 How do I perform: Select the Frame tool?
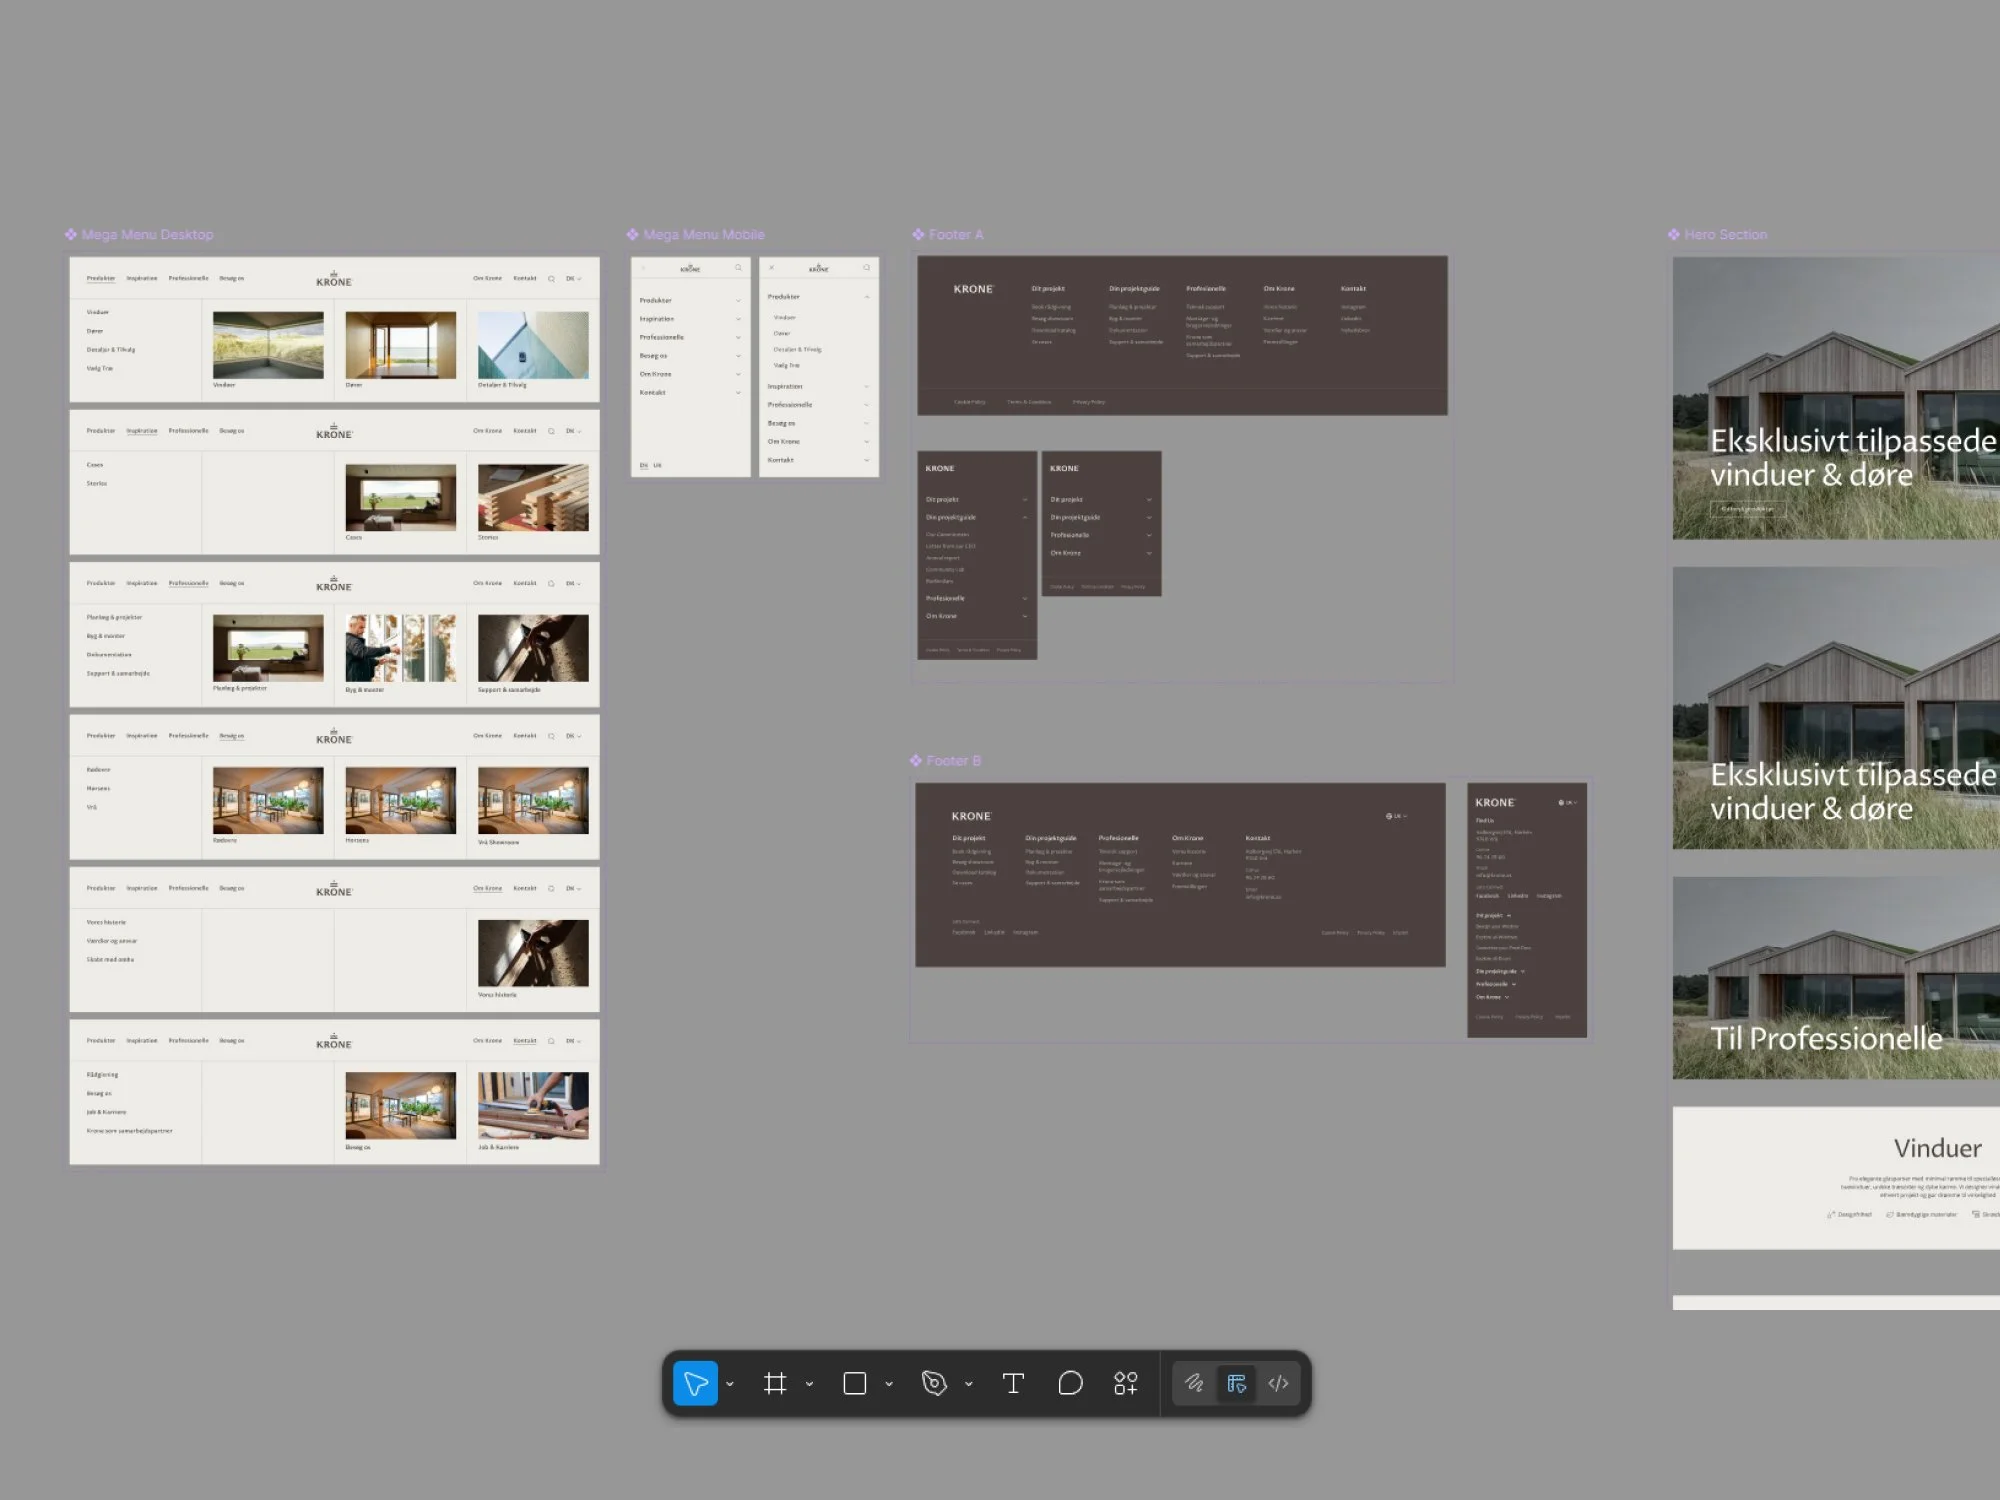click(775, 1384)
